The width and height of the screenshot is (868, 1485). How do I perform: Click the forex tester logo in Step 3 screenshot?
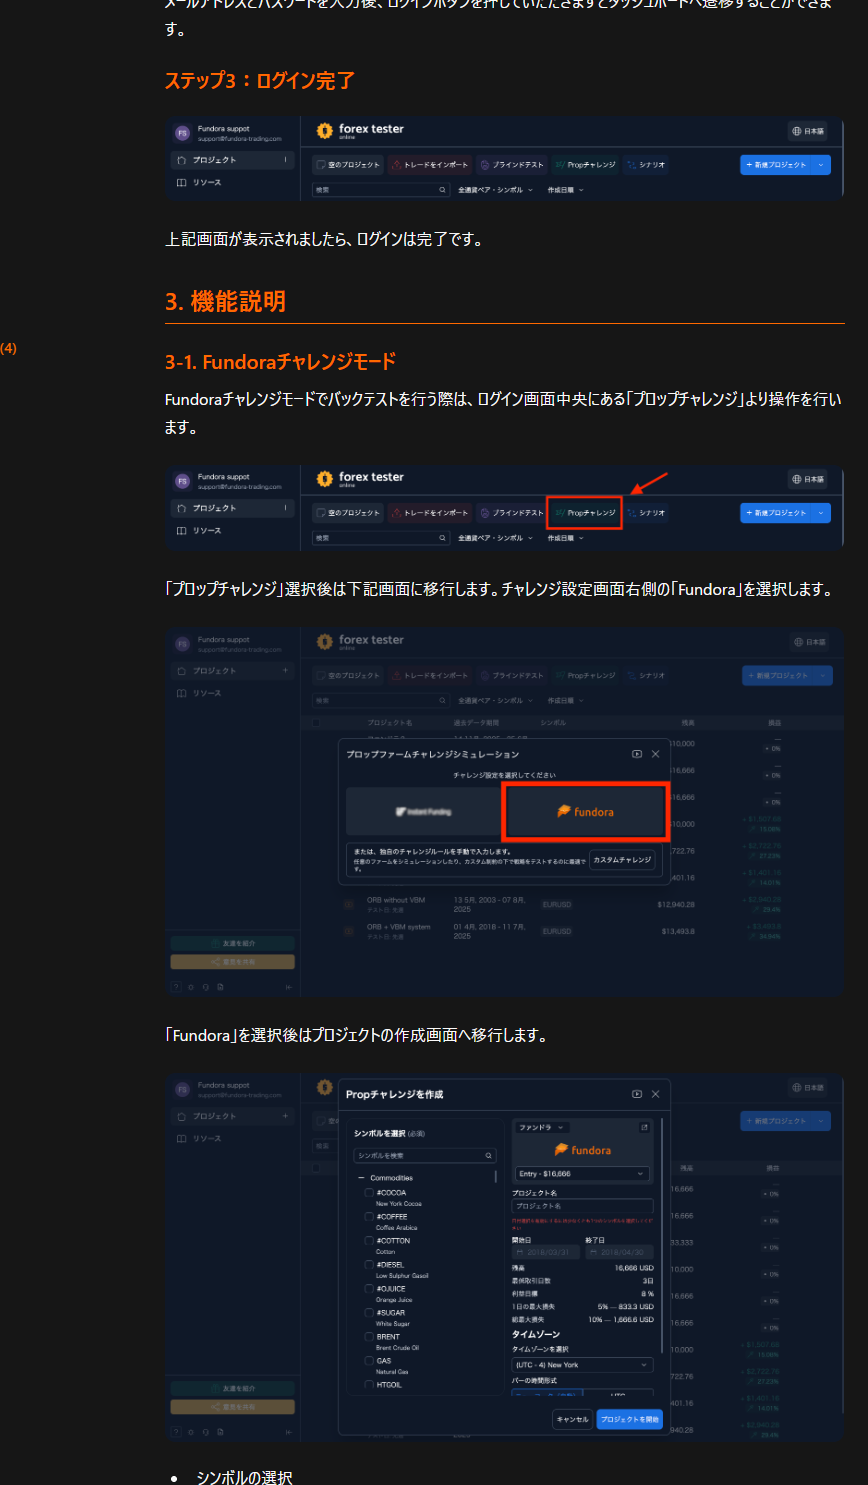click(x=360, y=130)
